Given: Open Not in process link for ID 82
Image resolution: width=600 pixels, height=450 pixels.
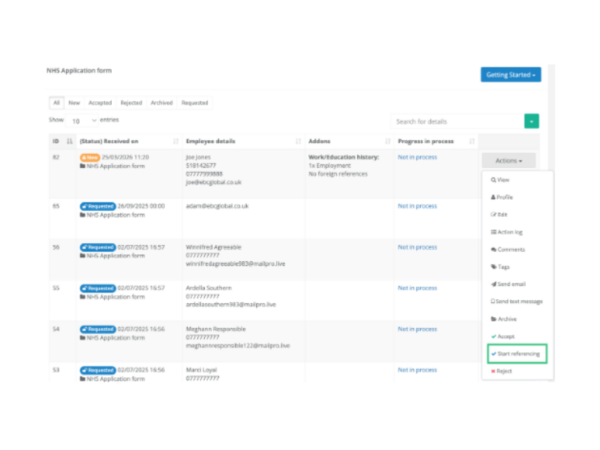Looking at the screenshot, I should click(417, 157).
